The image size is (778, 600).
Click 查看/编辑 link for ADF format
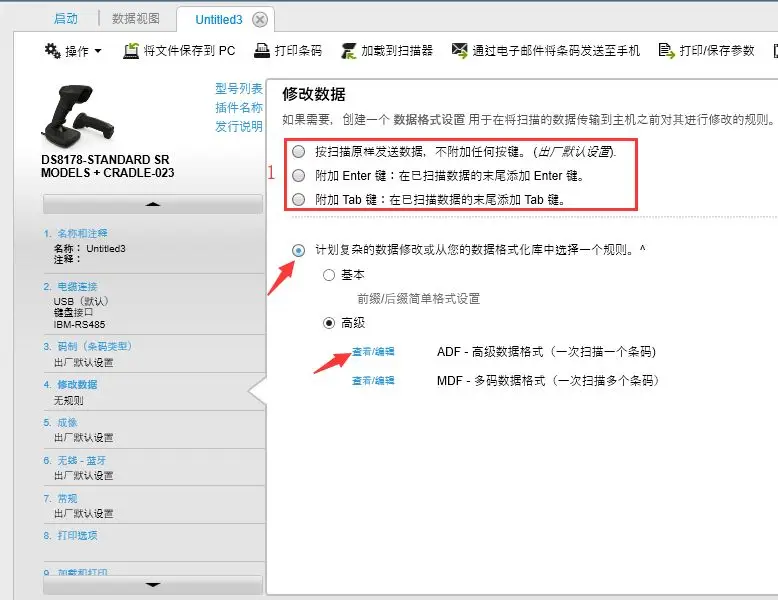click(x=373, y=352)
